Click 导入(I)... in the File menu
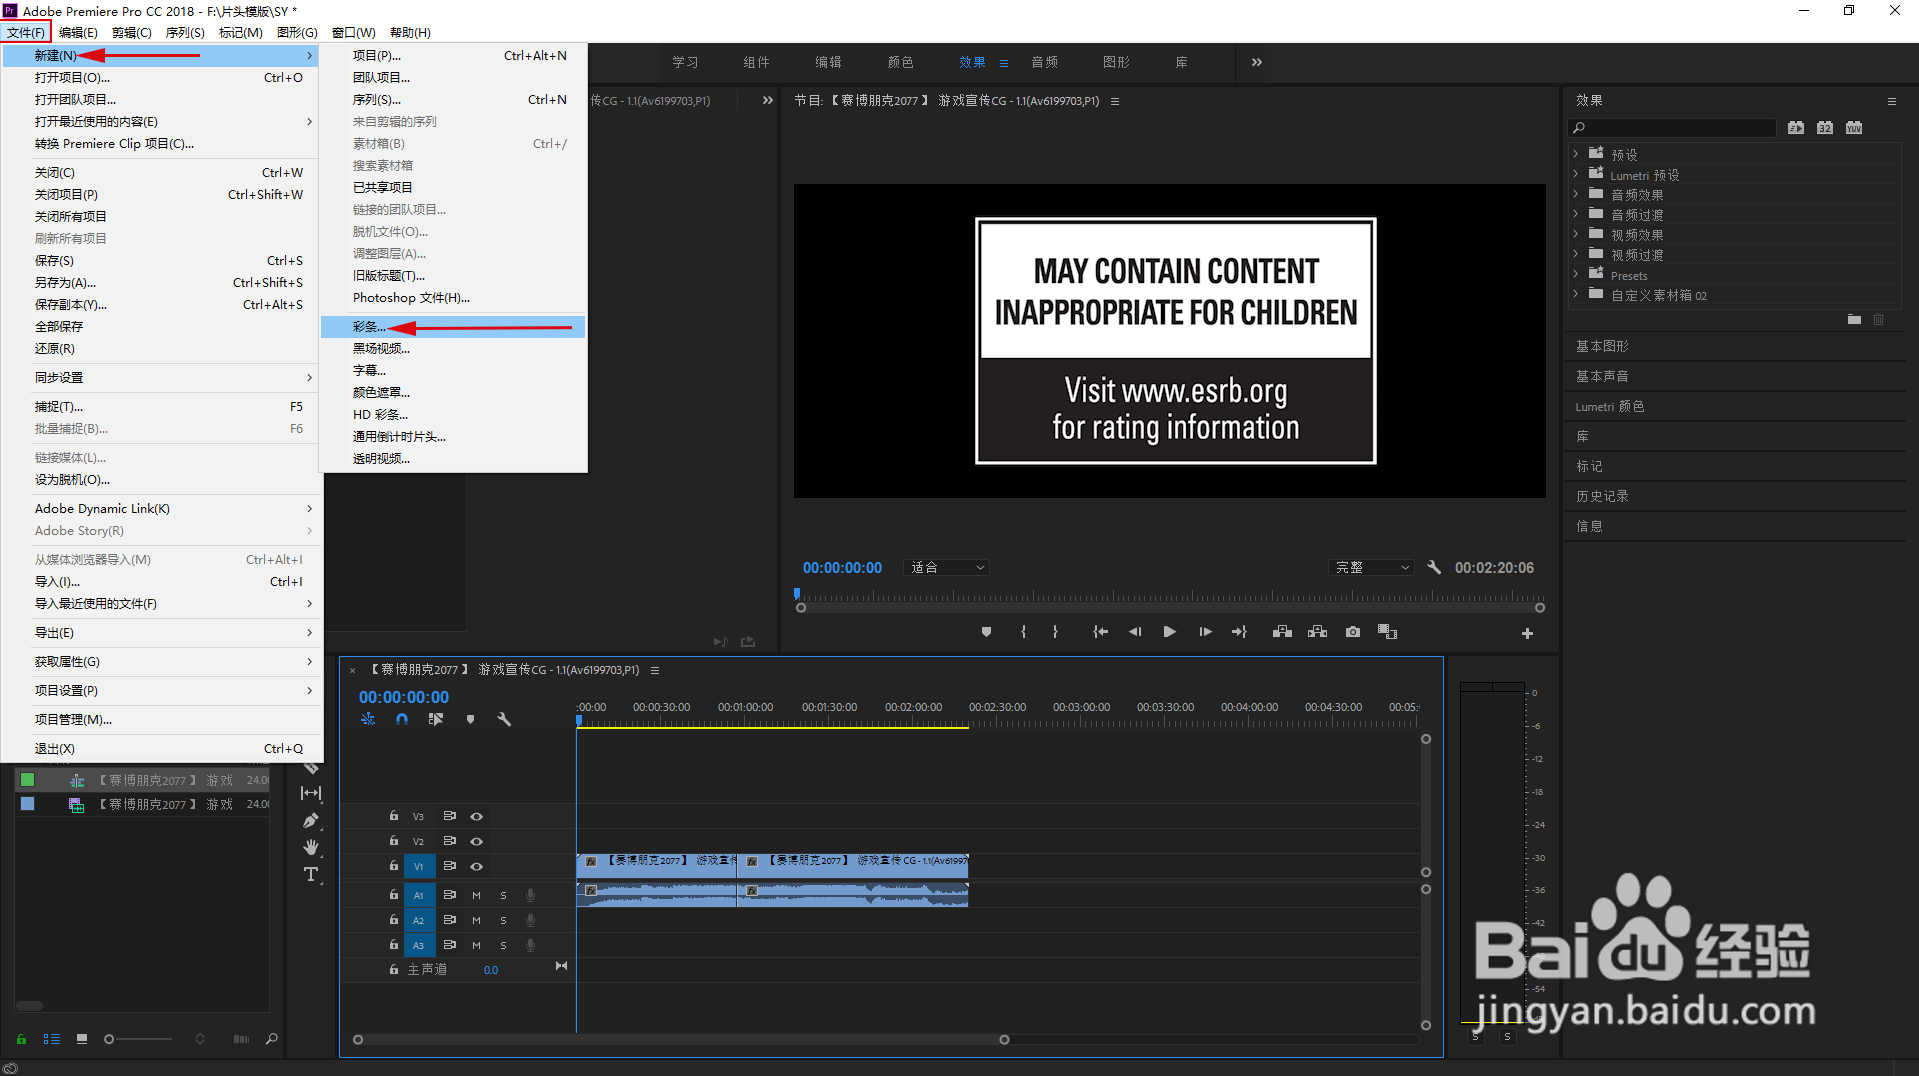Viewport: 1919px width, 1076px height. pyautogui.click(x=161, y=582)
